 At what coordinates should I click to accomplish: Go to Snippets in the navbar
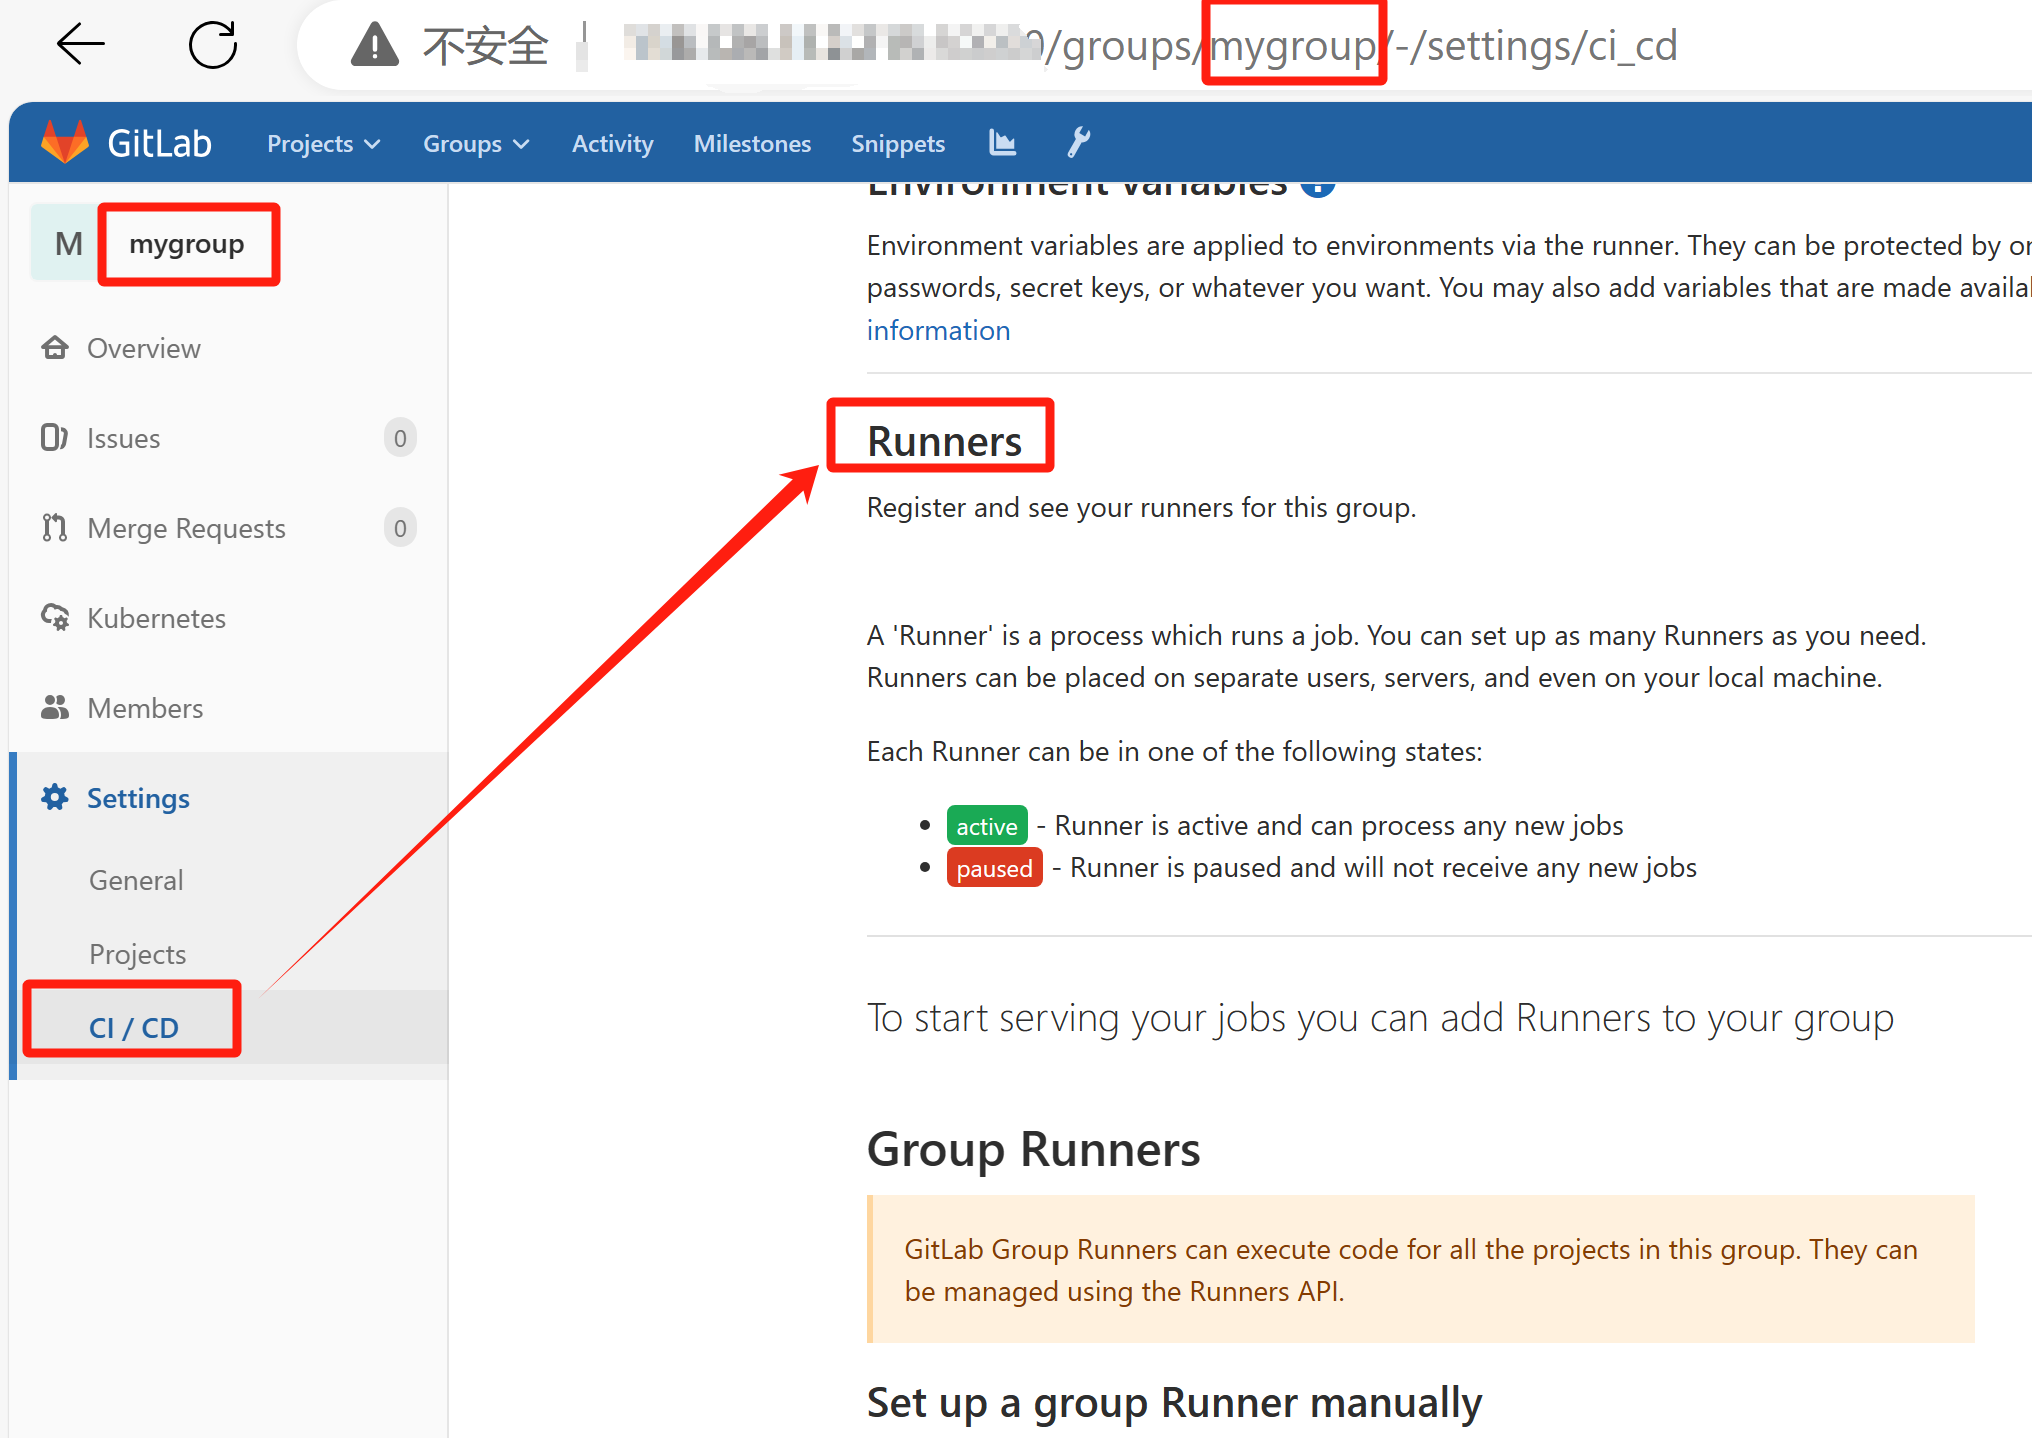click(x=897, y=143)
